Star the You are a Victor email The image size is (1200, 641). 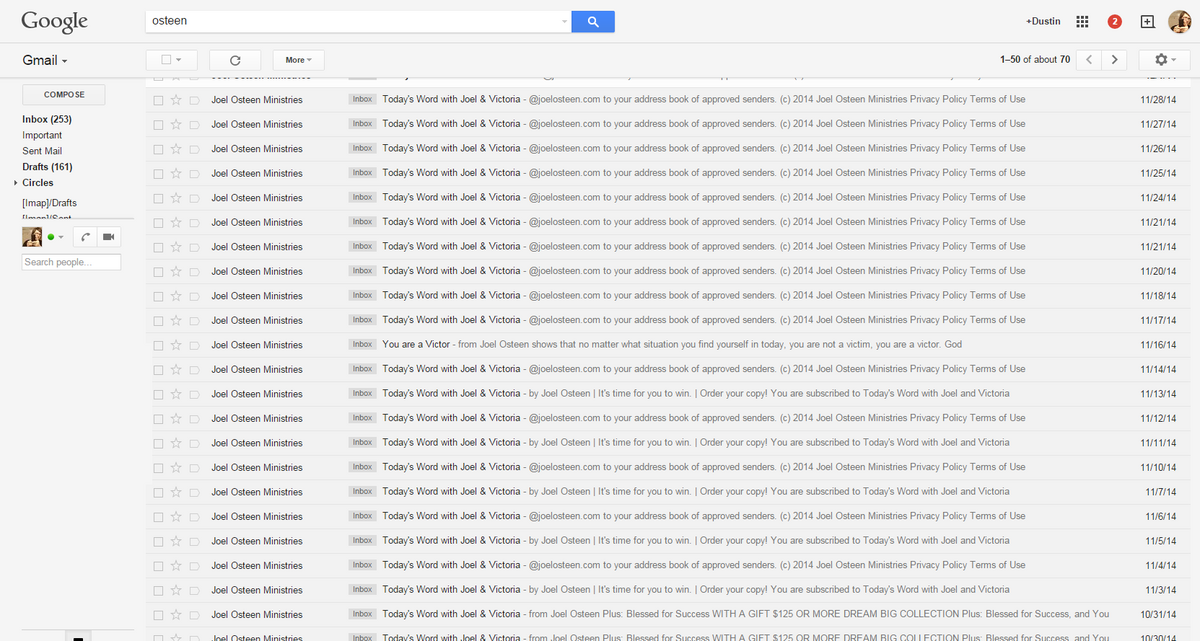click(x=176, y=345)
